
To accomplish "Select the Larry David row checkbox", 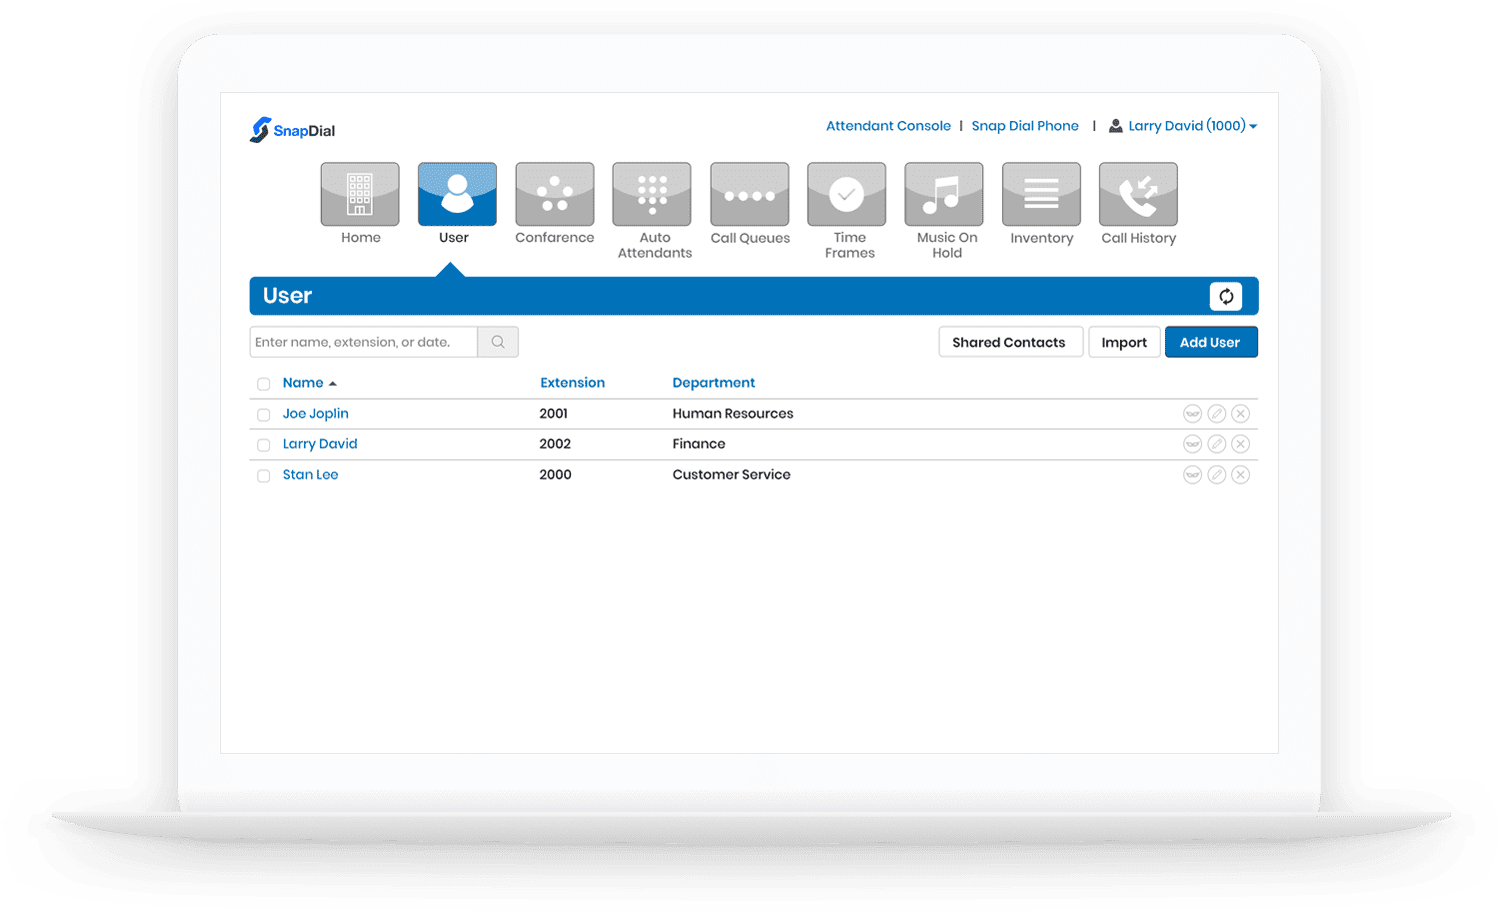I will tap(264, 445).
